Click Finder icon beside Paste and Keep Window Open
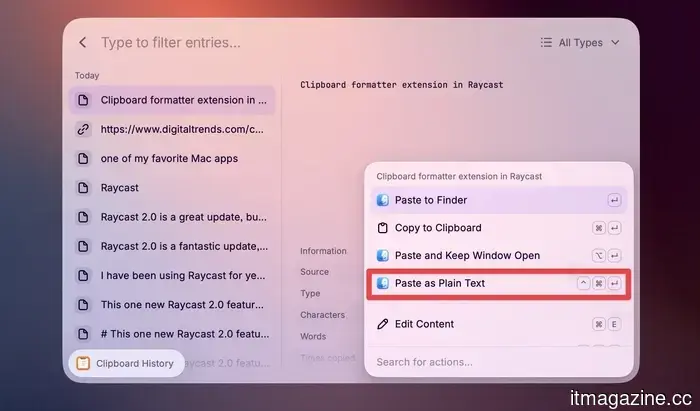Image resolution: width=700 pixels, height=411 pixels. [x=383, y=256]
